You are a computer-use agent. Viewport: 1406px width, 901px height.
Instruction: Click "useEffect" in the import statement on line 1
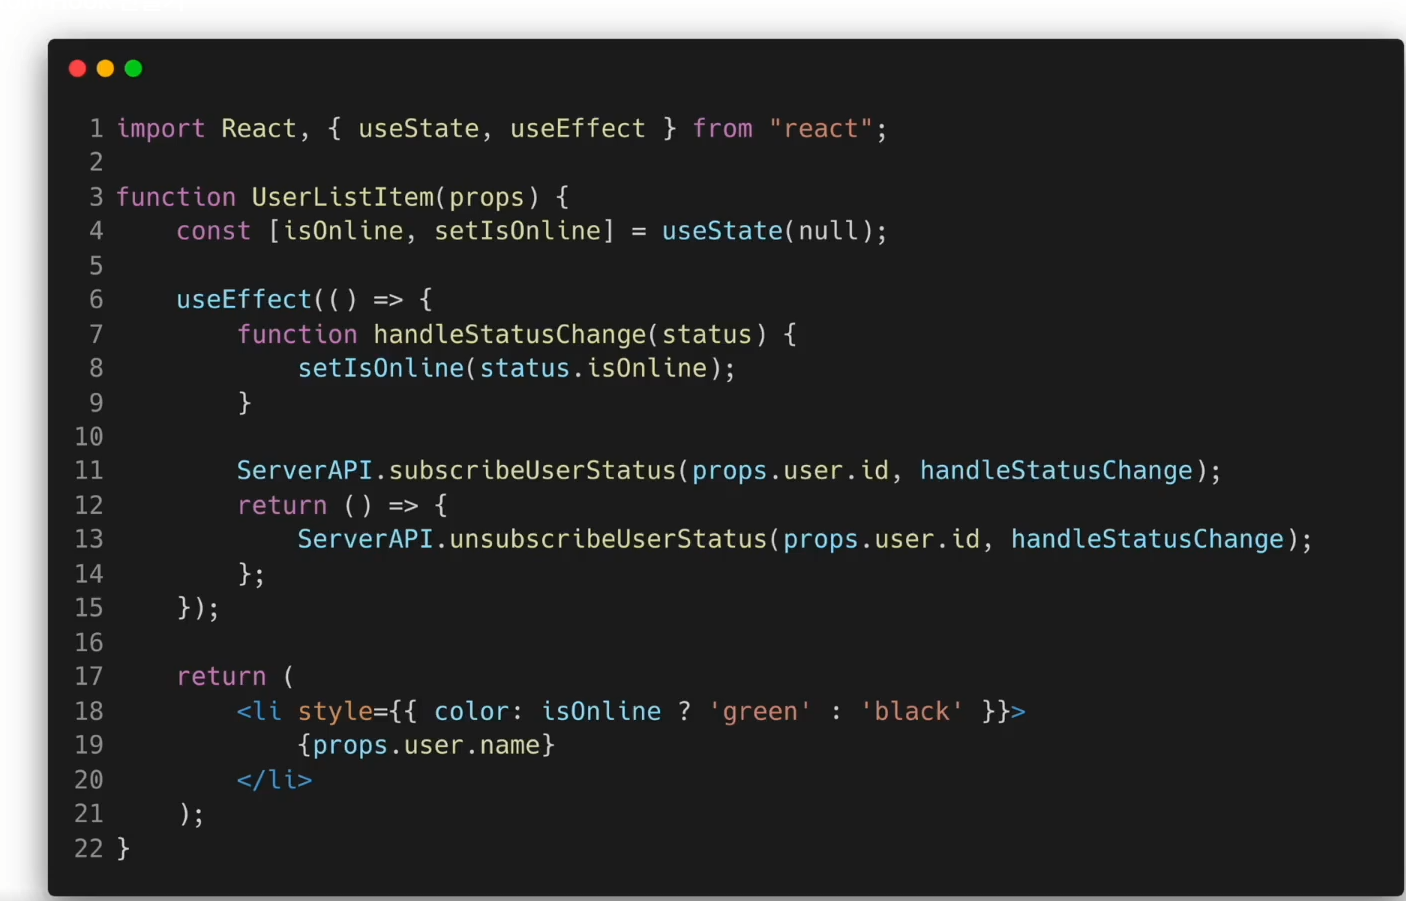coord(578,129)
